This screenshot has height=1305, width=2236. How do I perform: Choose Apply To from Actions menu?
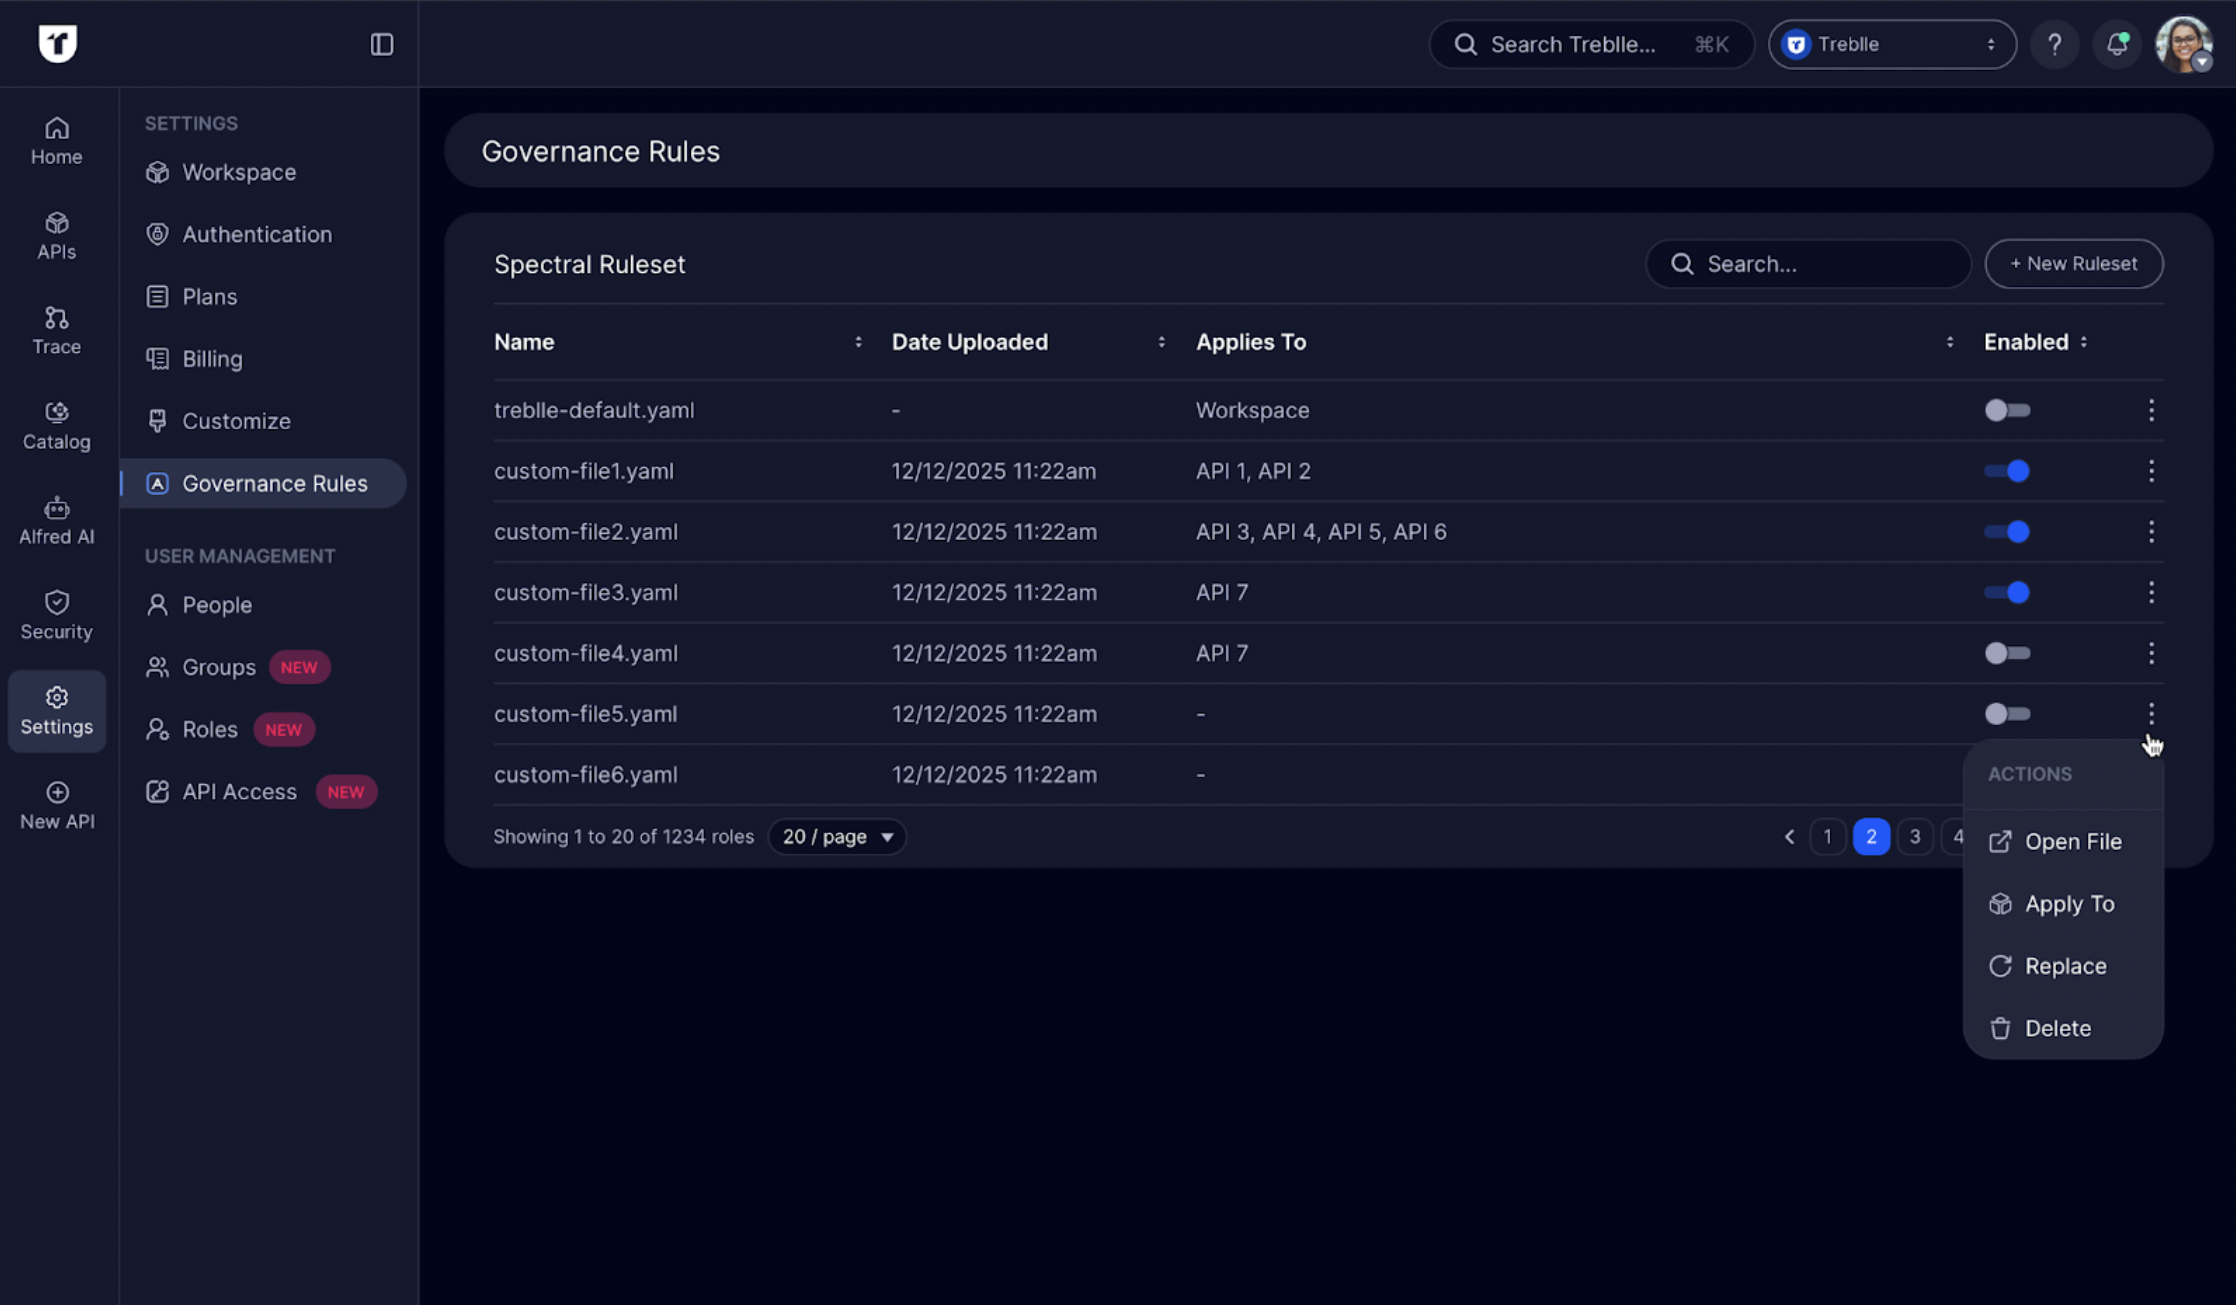pyautogui.click(x=2068, y=904)
